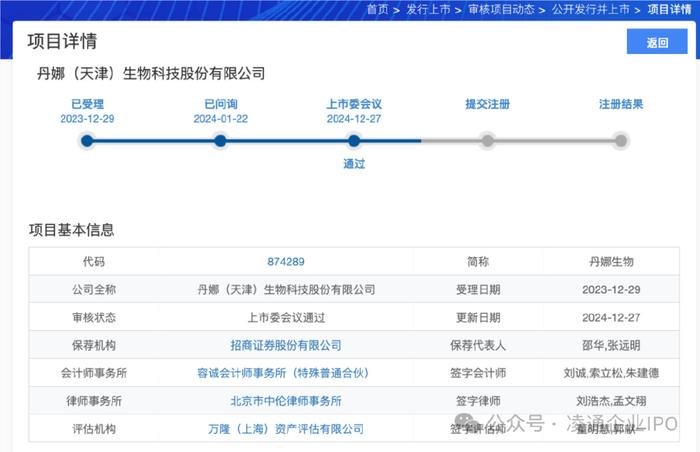The width and height of the screenshot is (700, 452).
Task: Go to 发行上市 breadcrumb
Action: [x=428, y=9]
